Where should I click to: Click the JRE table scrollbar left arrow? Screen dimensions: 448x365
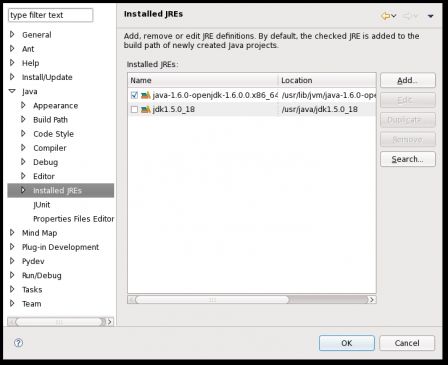coord(131,300)
